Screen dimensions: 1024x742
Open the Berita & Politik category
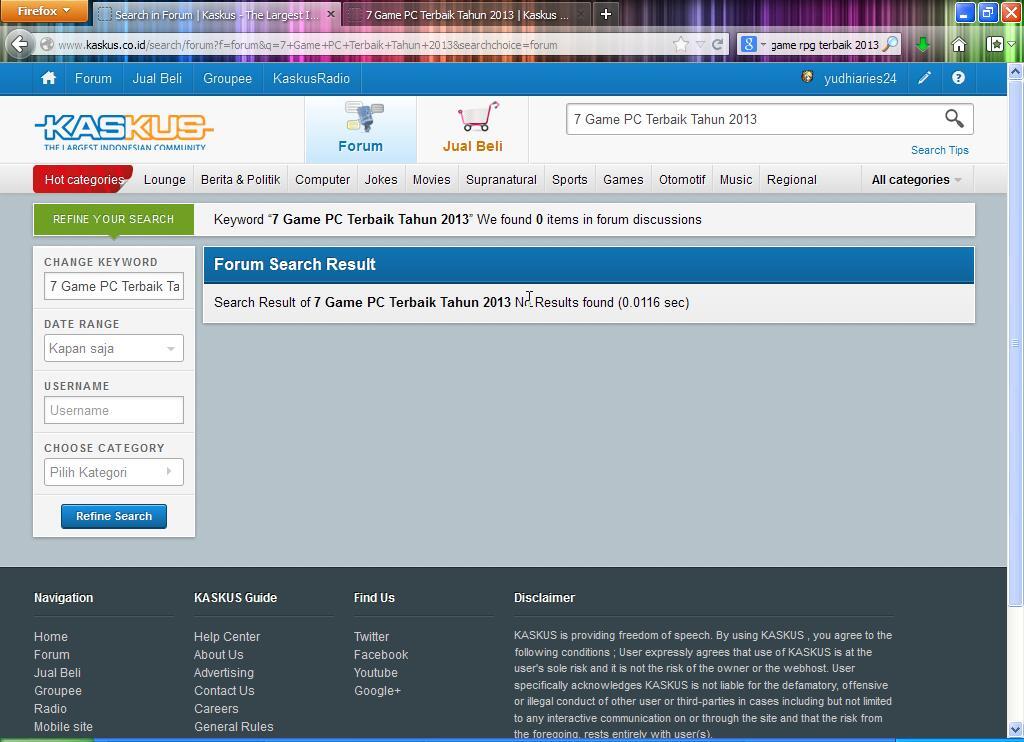[240, 180]
